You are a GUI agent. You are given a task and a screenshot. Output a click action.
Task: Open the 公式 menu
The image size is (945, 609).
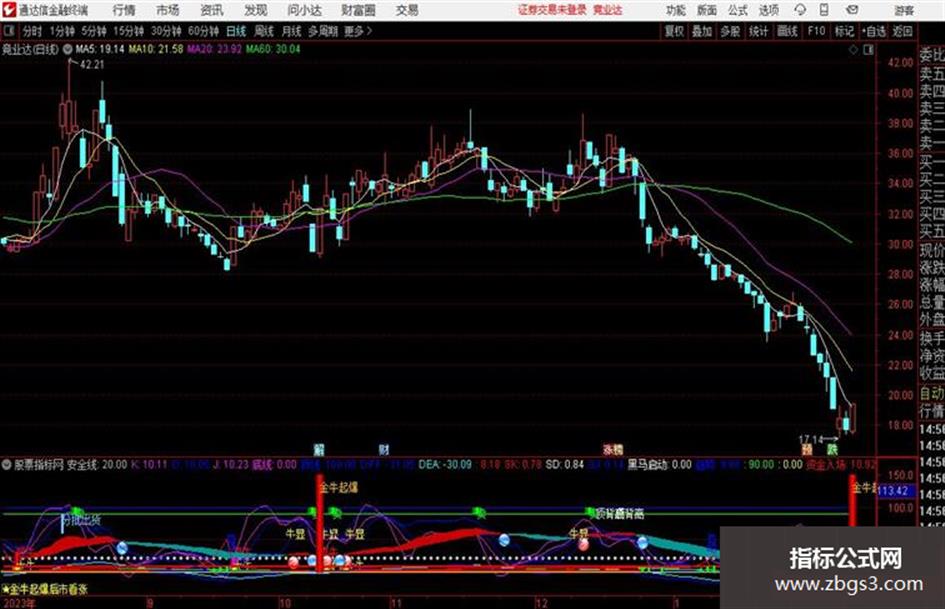point(738,10)
